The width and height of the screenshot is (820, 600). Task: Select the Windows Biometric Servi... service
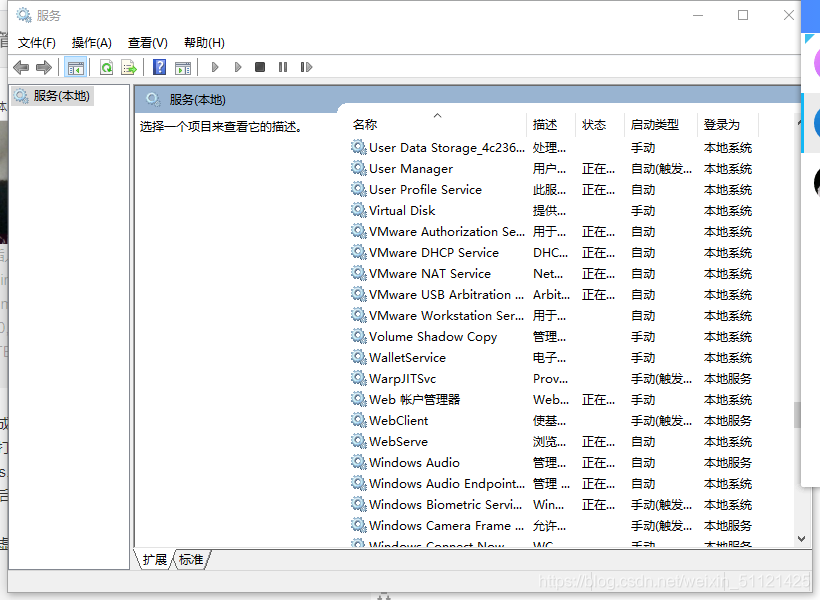coord(446,504)
